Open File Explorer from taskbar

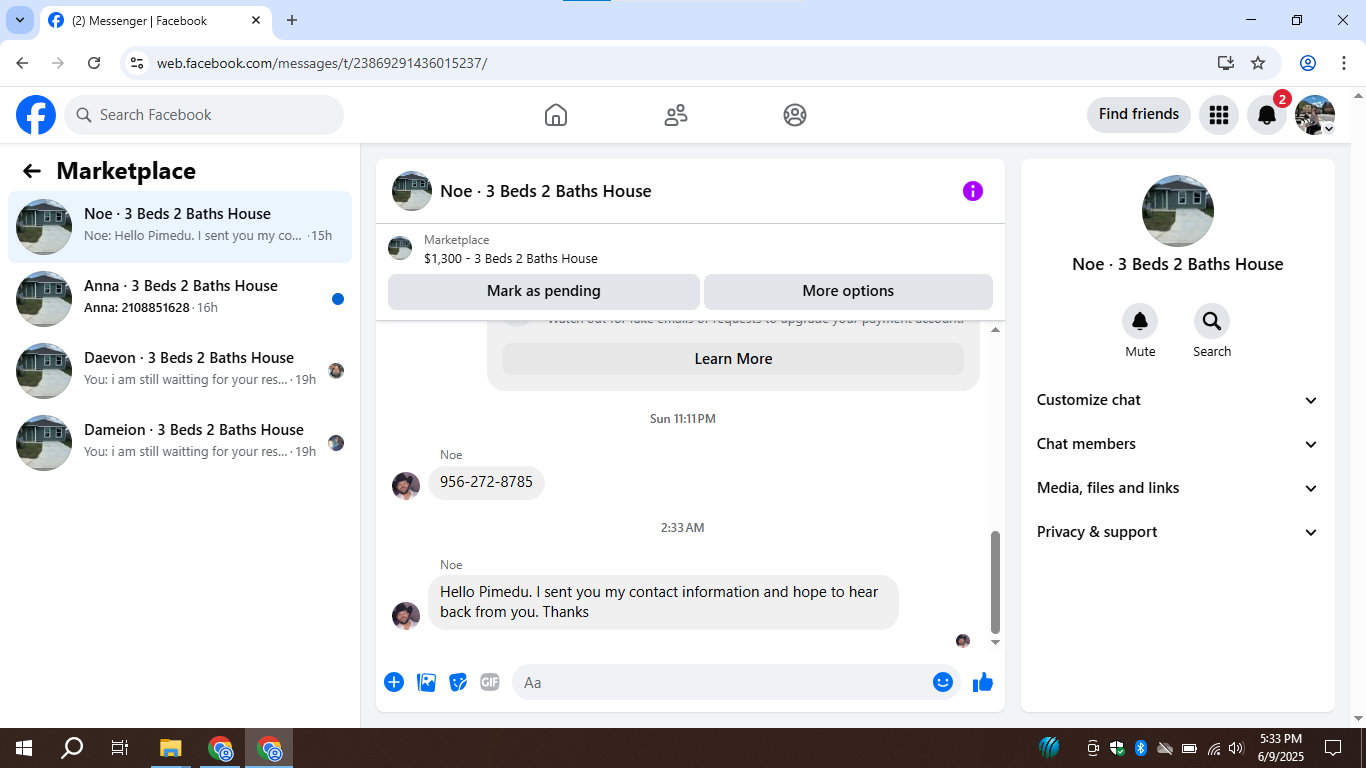(170, 748)
